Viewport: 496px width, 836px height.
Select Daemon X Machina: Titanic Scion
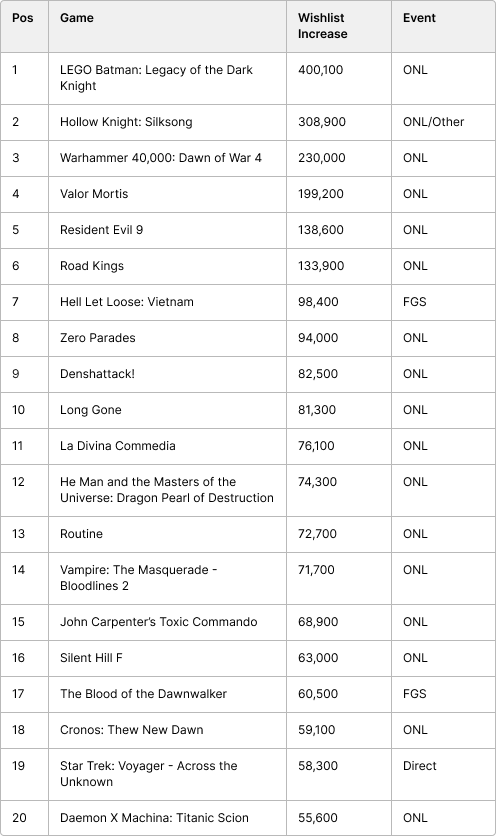[154, 818]
